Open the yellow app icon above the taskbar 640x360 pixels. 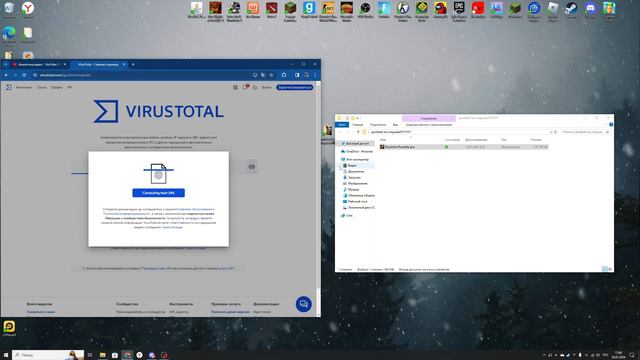point(9,327)
